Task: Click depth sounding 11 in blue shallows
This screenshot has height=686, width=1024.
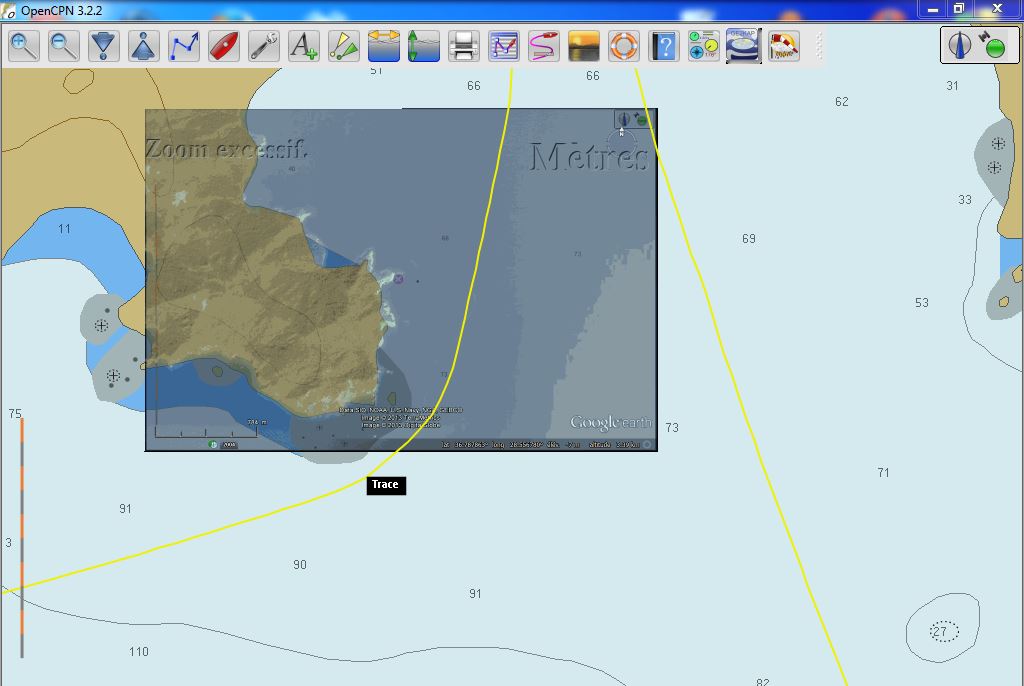Action: coord(64,229)
